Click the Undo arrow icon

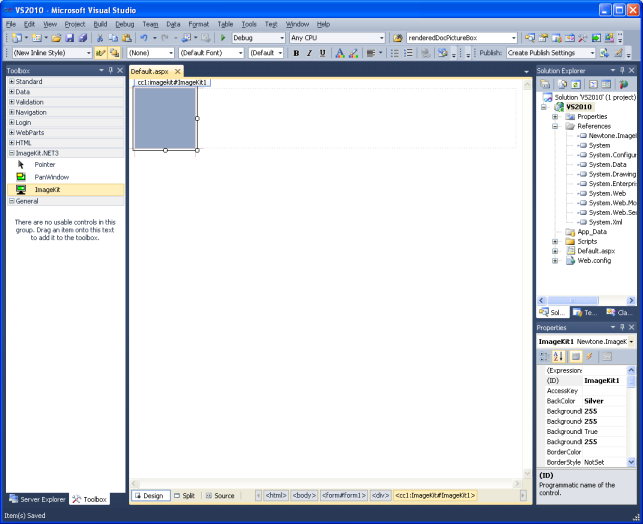[144, 38]
